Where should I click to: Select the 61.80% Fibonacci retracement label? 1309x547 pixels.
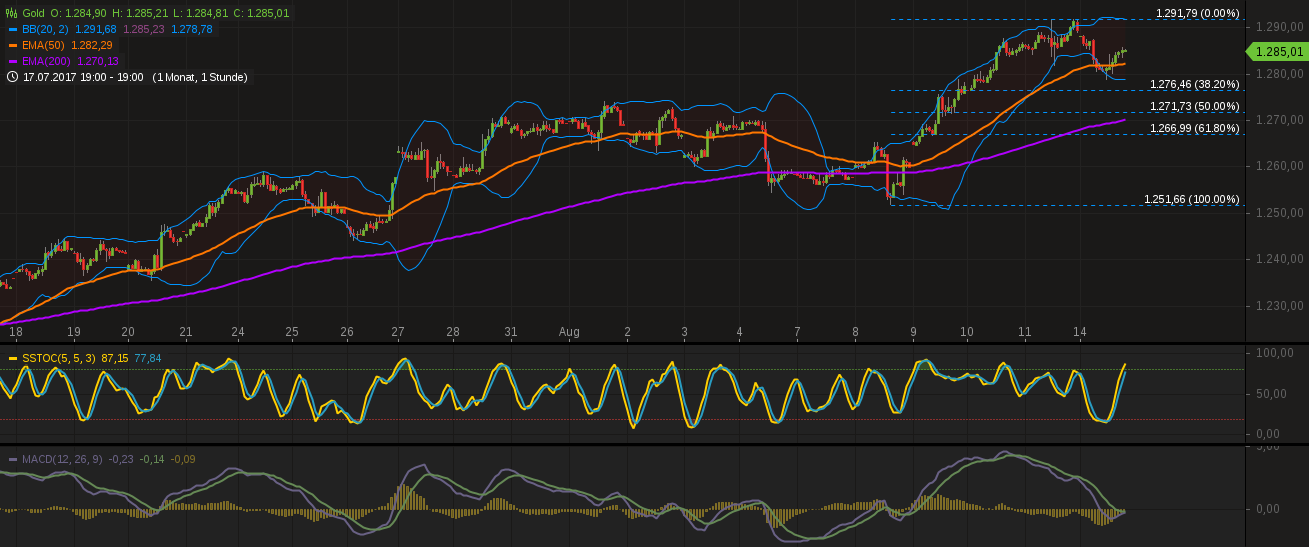[x=1194, y=128]
